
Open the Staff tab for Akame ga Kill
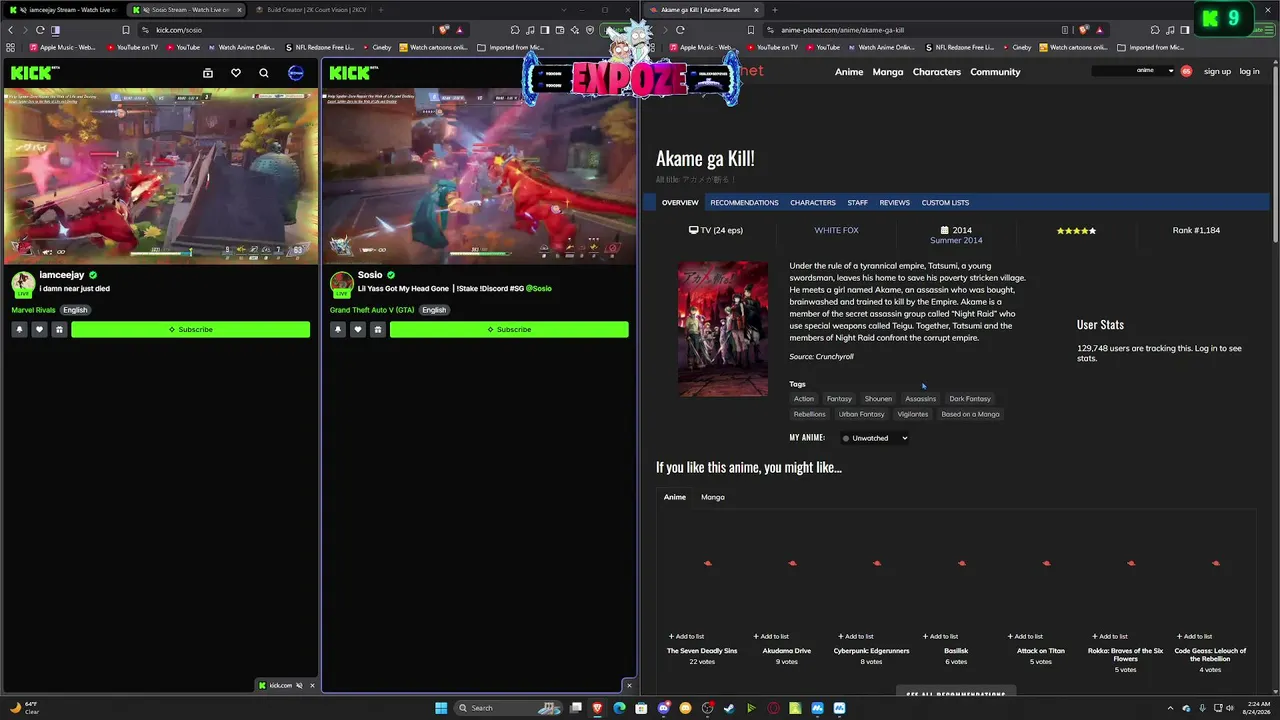(x=858, y=203)
